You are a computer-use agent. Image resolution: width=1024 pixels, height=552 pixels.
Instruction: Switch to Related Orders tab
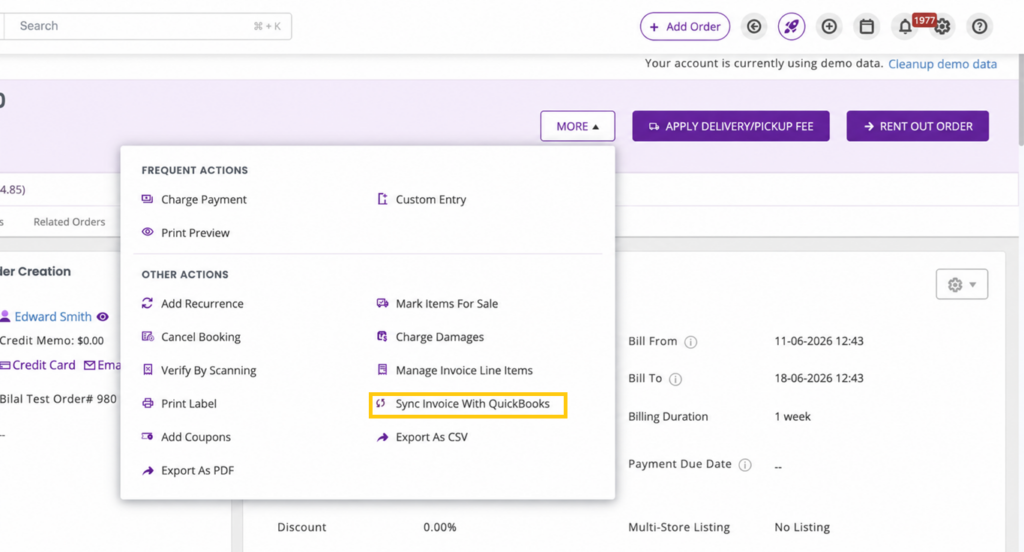69,222
